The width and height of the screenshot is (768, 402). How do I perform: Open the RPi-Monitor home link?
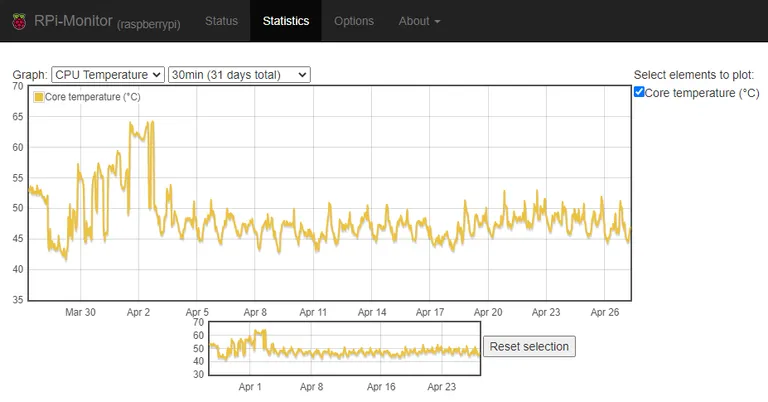pos(73,21)
